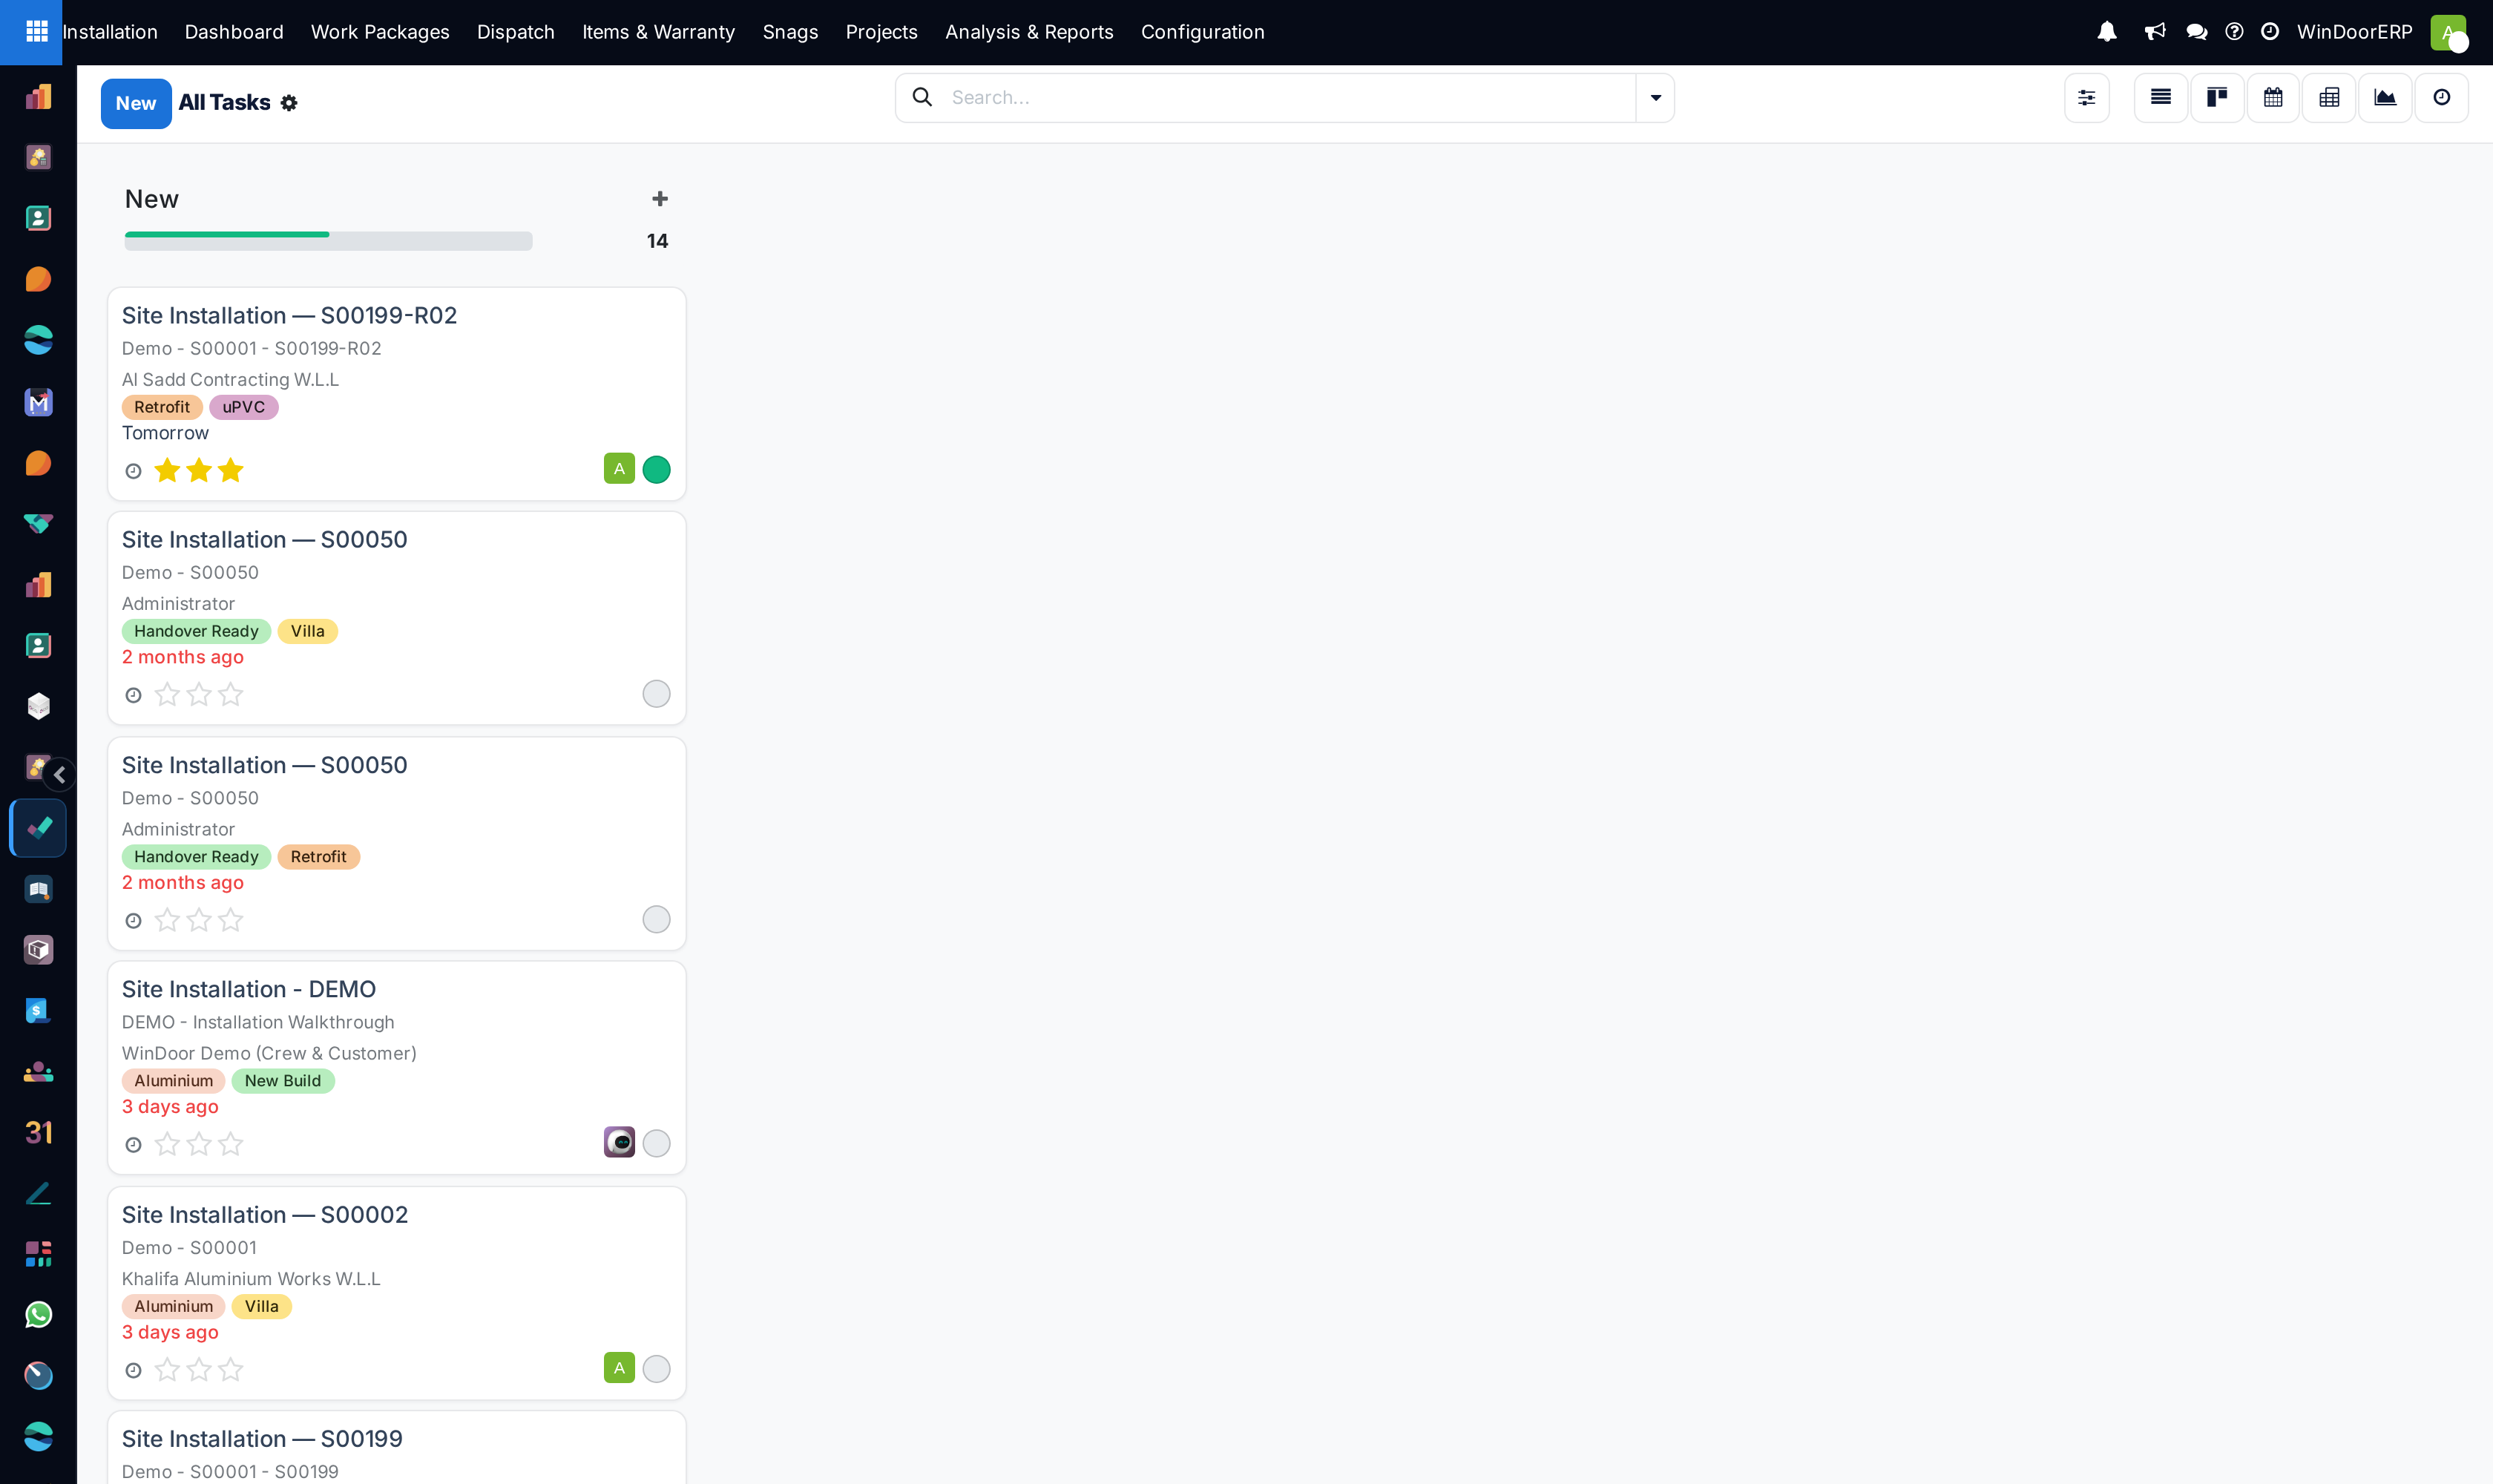Toggle third priority star on S00199-R02 card
Viewport: 2493px width, 1484px height.
coord(231,470)
